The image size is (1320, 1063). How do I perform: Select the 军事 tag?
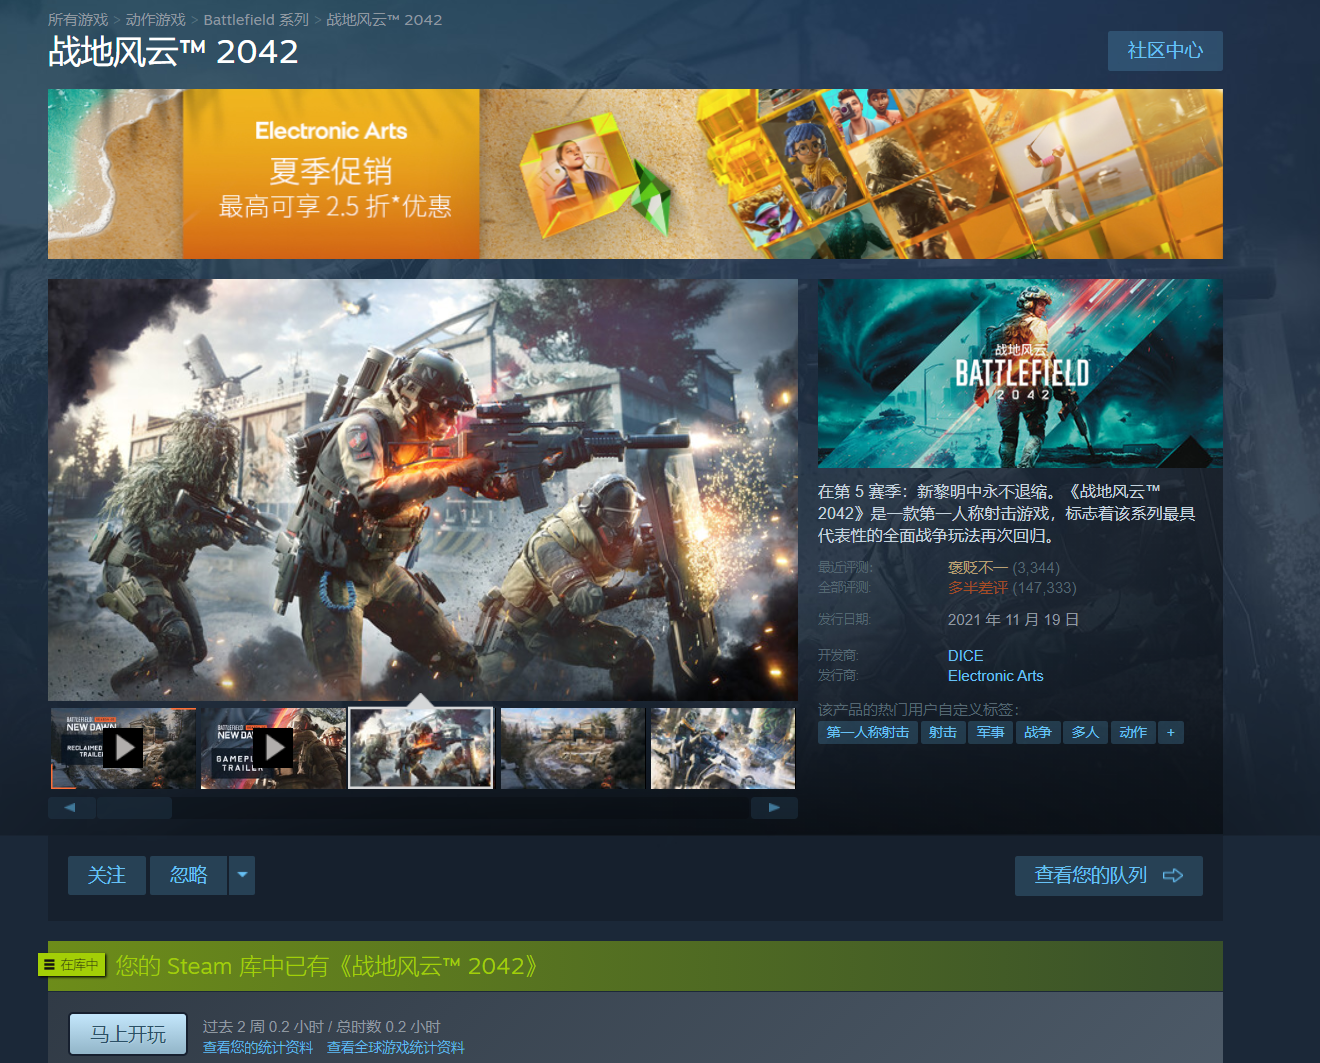(991, 733)
